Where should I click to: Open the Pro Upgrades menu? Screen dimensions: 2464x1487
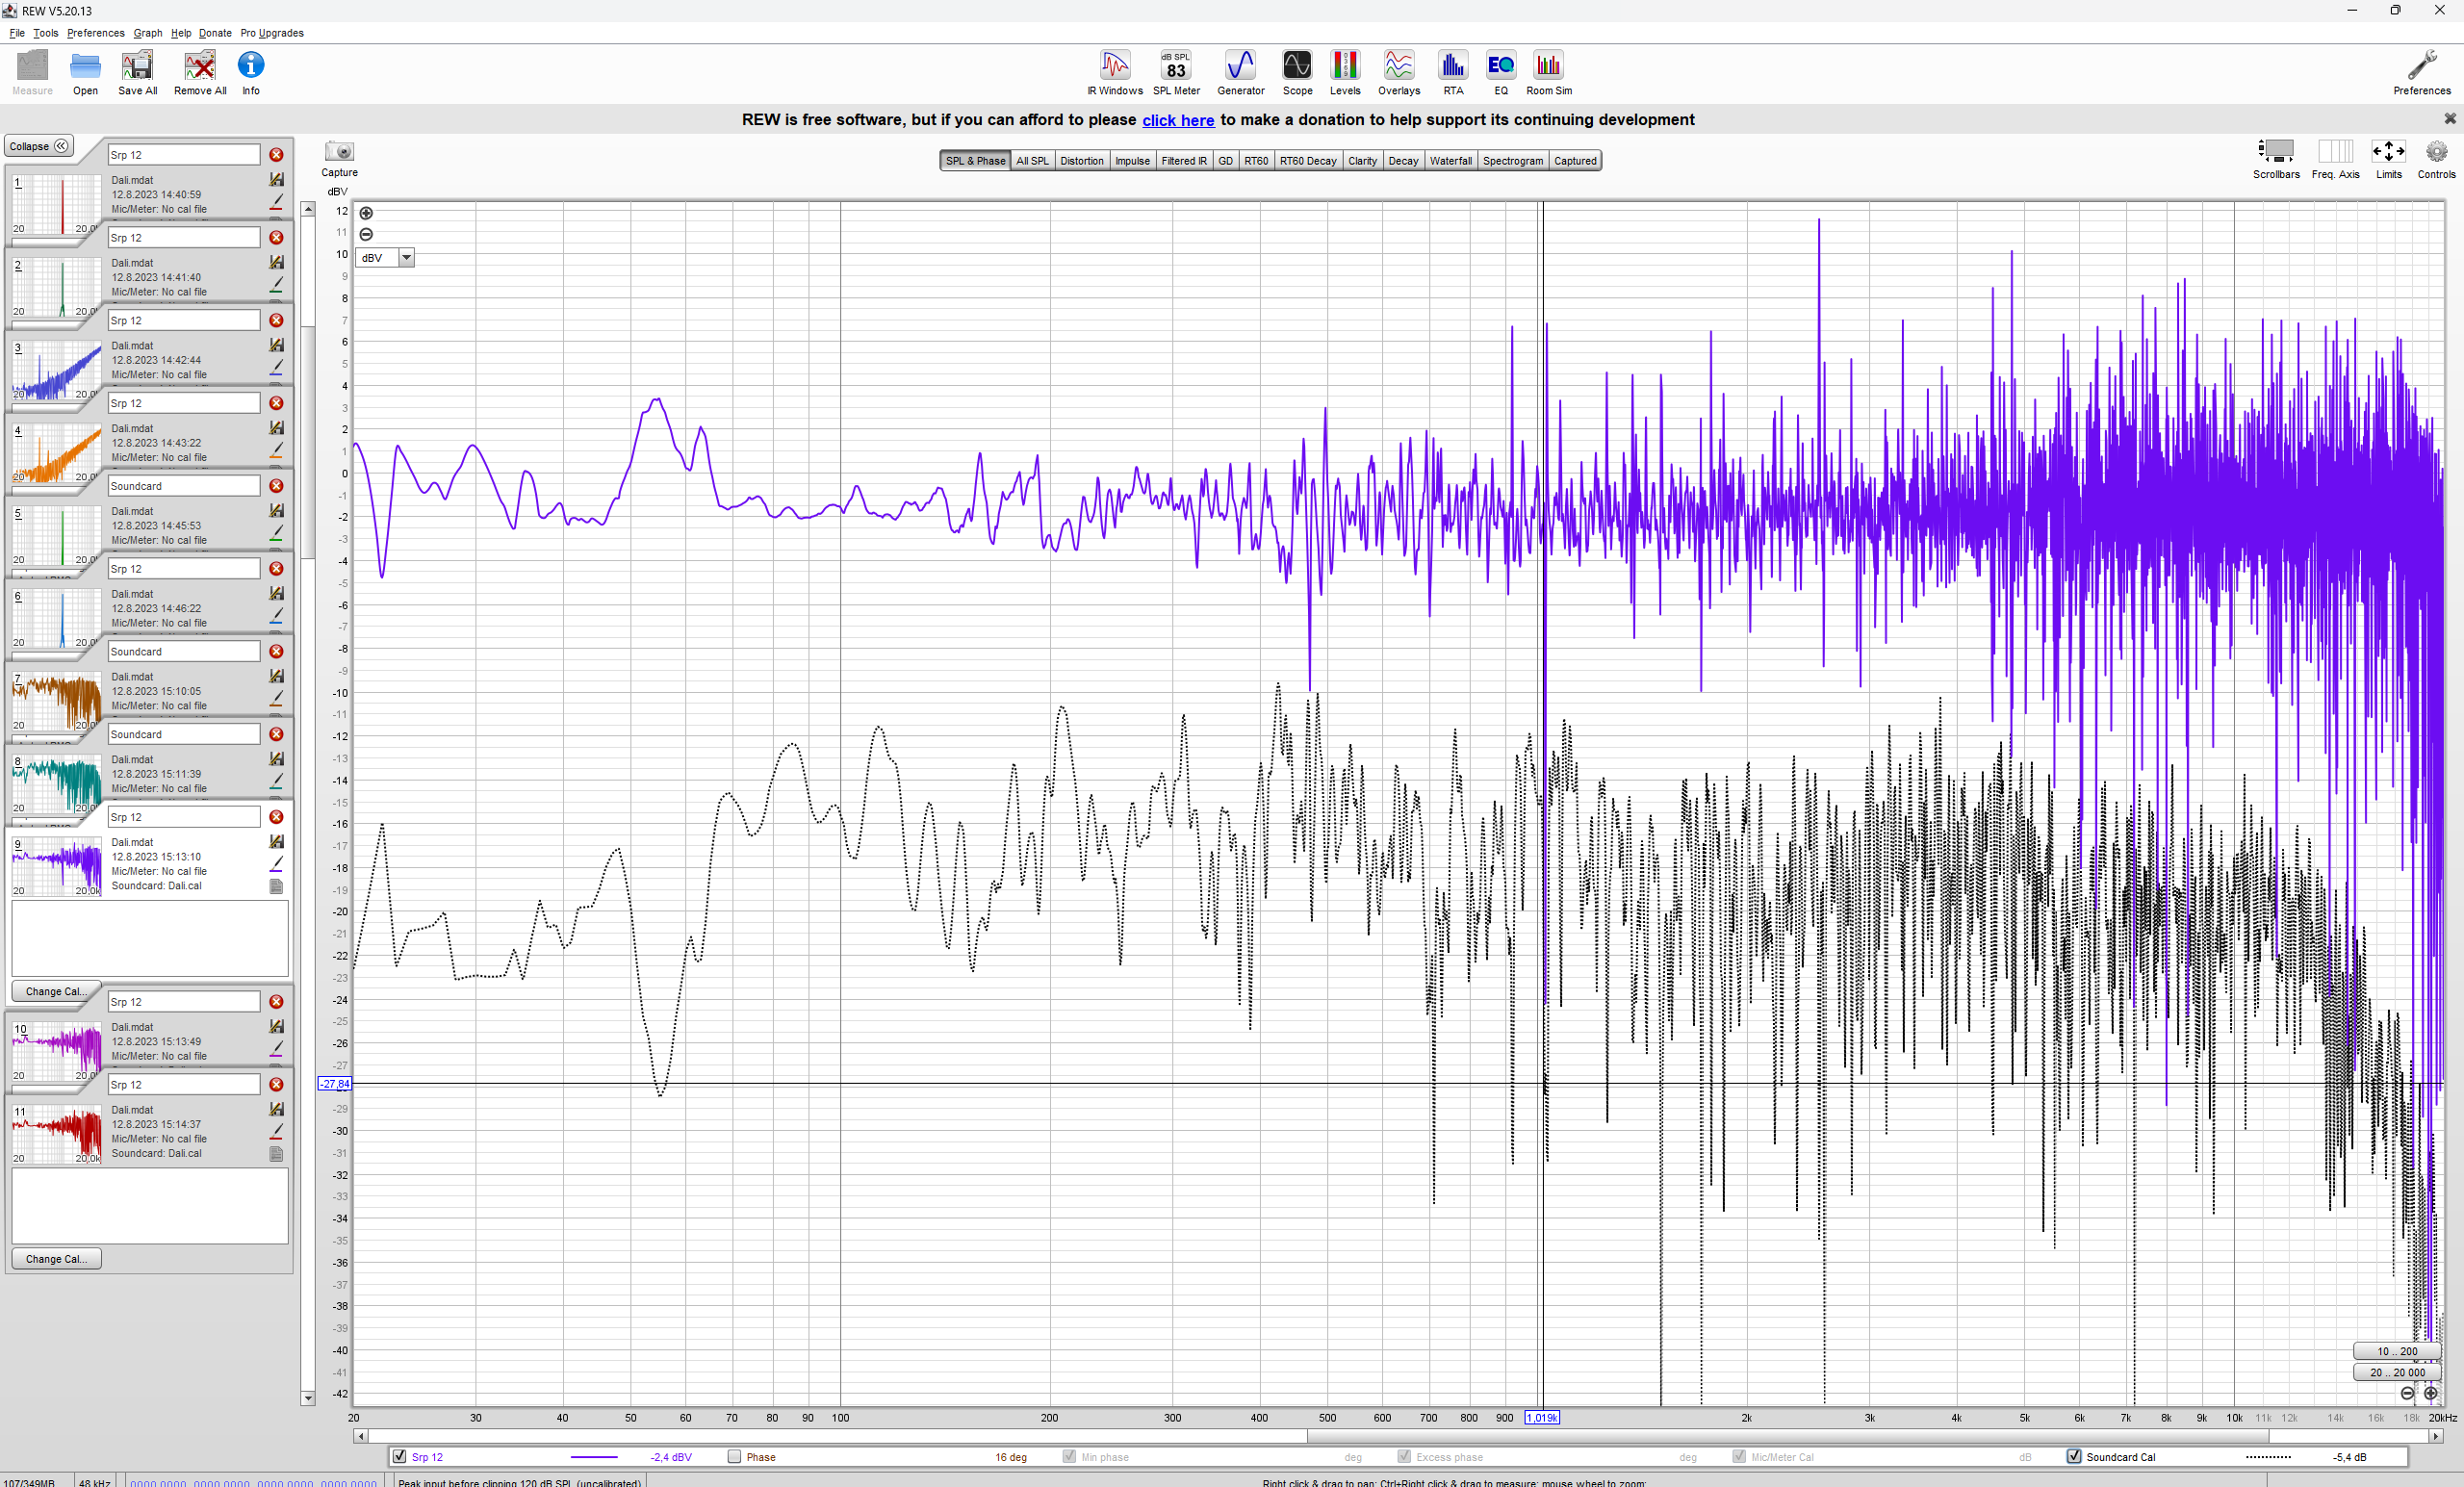pyautogui.click(x=272, y=33)
